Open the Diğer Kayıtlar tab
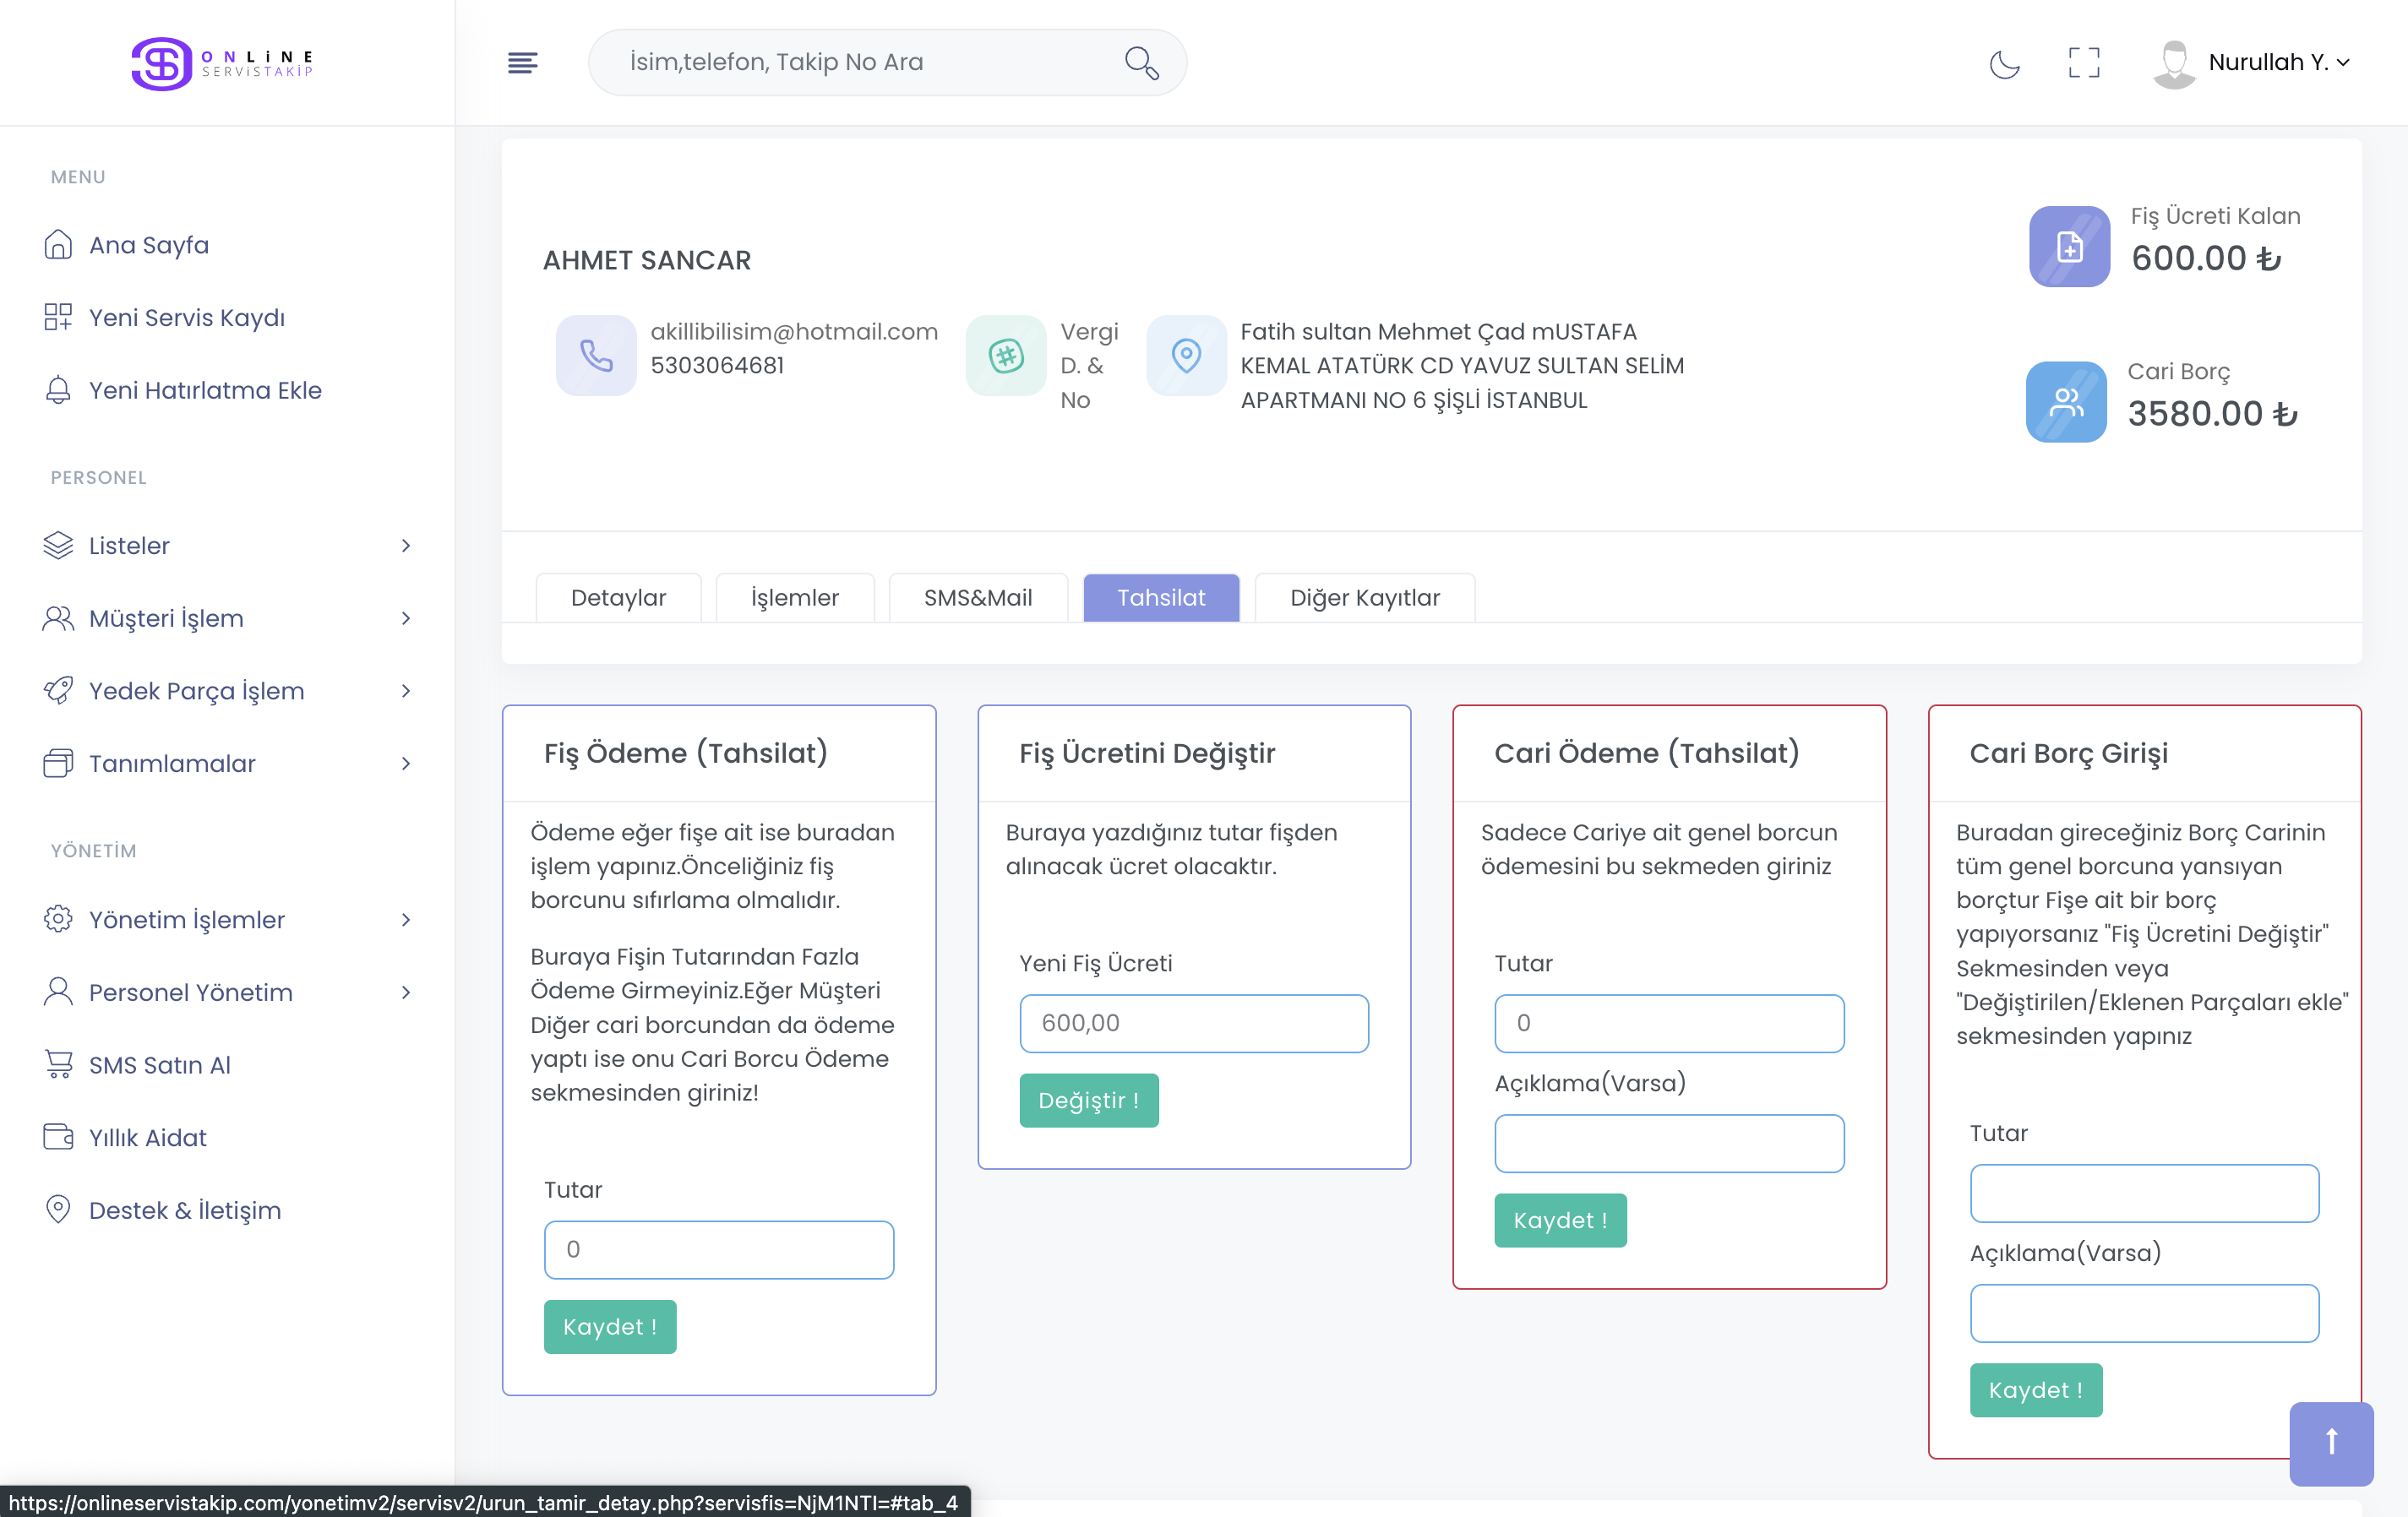This screenshot has height=1517, width=2408. [1364, 598]
